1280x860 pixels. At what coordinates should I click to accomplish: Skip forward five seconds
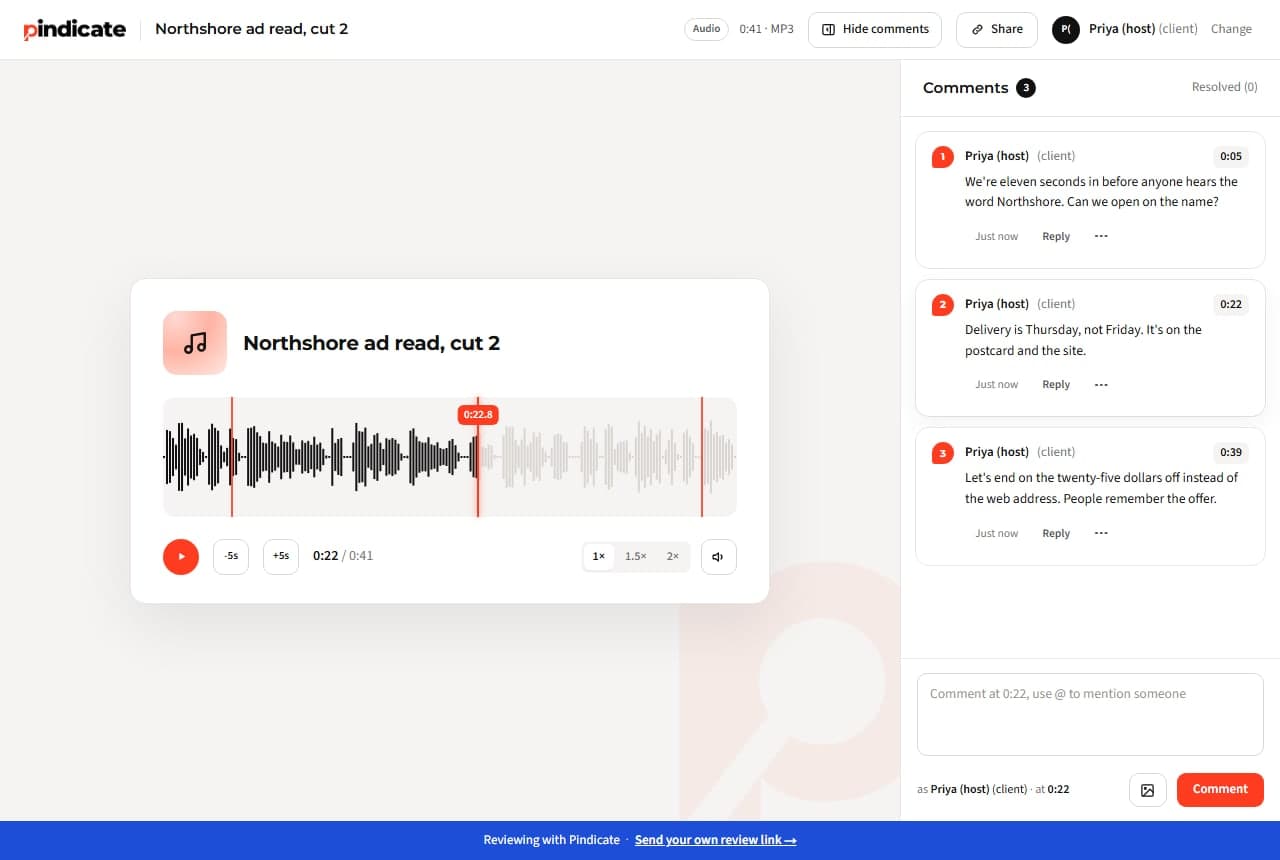coord(281,556)
